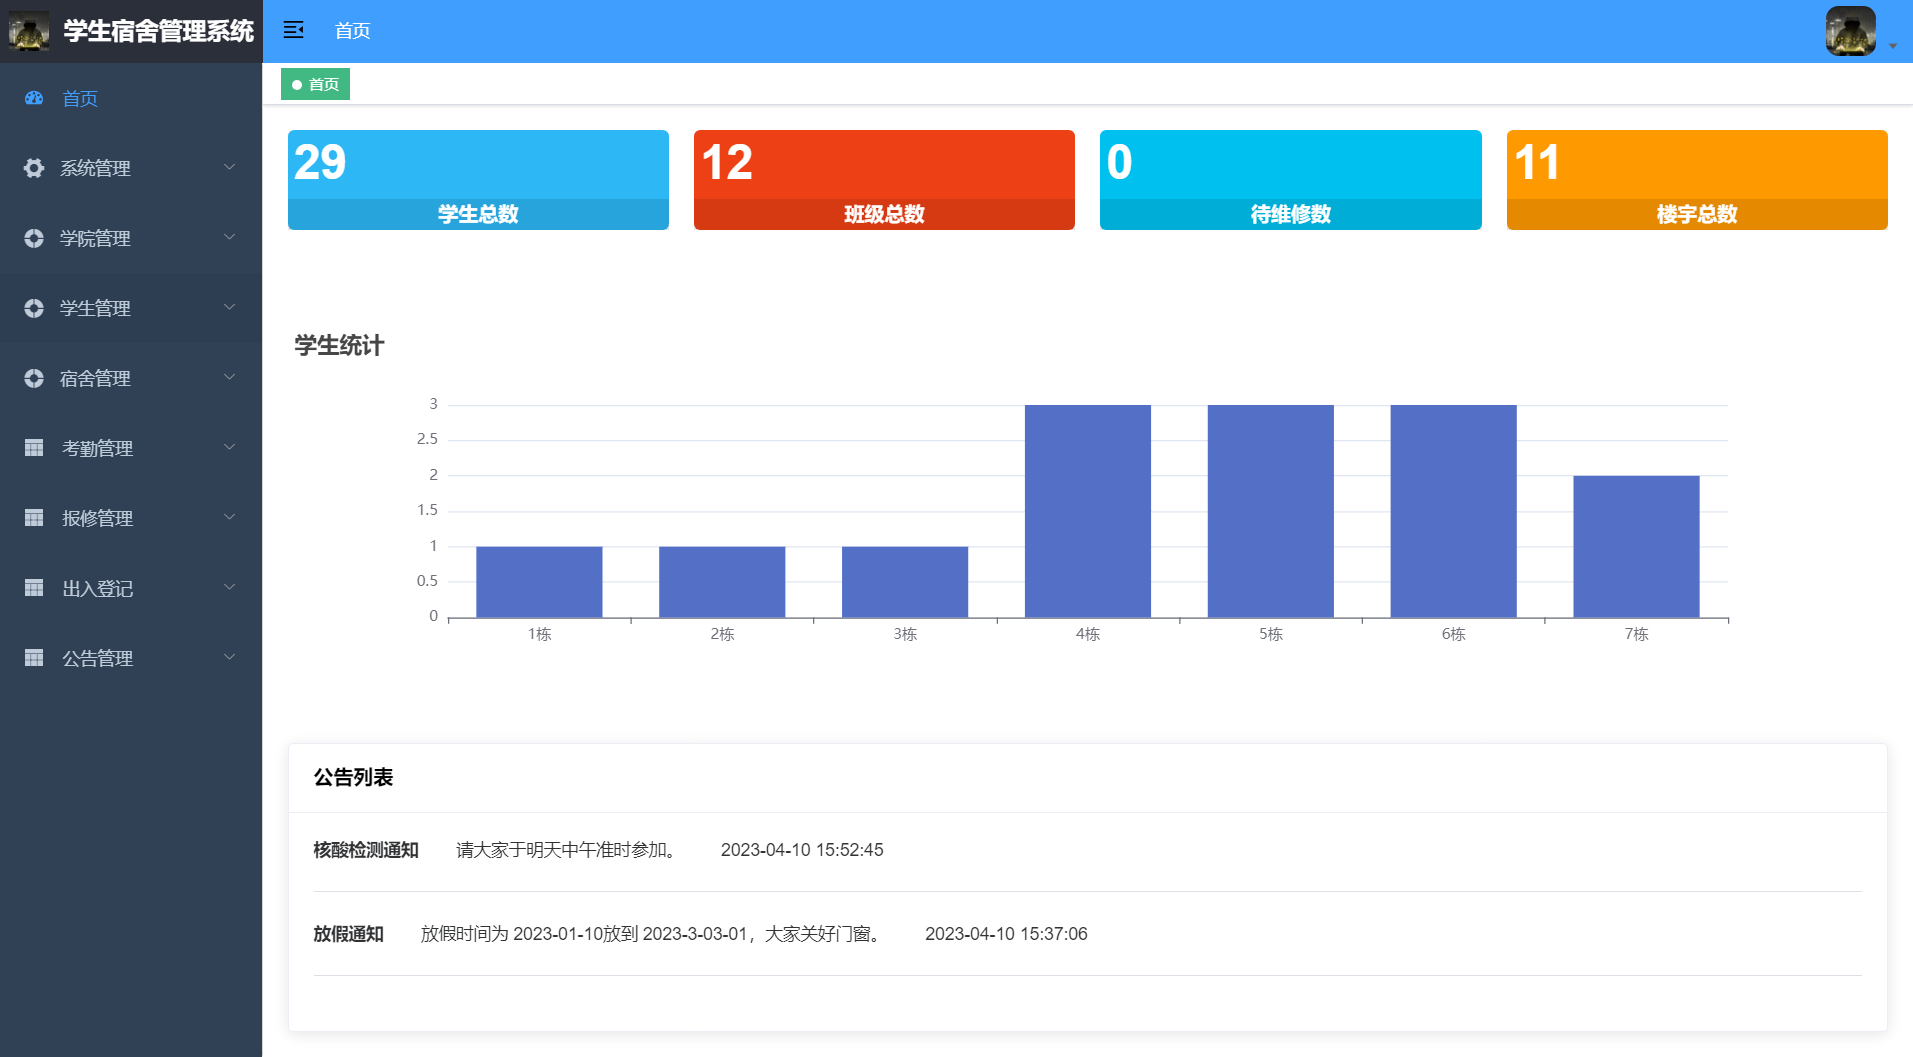Click the chart bar for 6栋

coord(1453,511)
